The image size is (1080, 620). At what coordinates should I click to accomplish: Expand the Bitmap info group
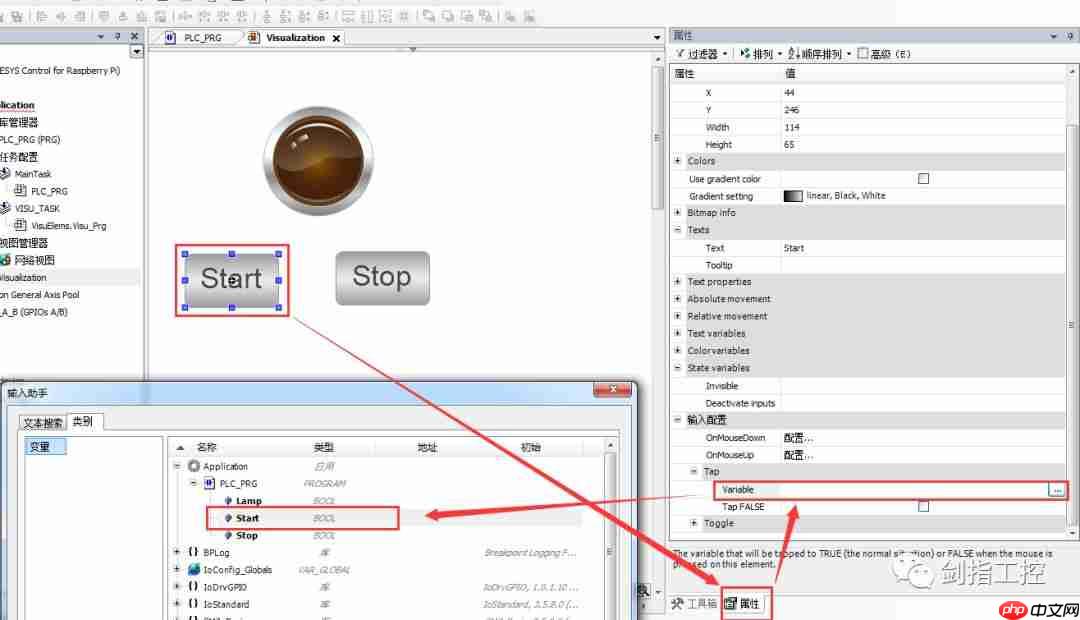[x=677, y=212]
